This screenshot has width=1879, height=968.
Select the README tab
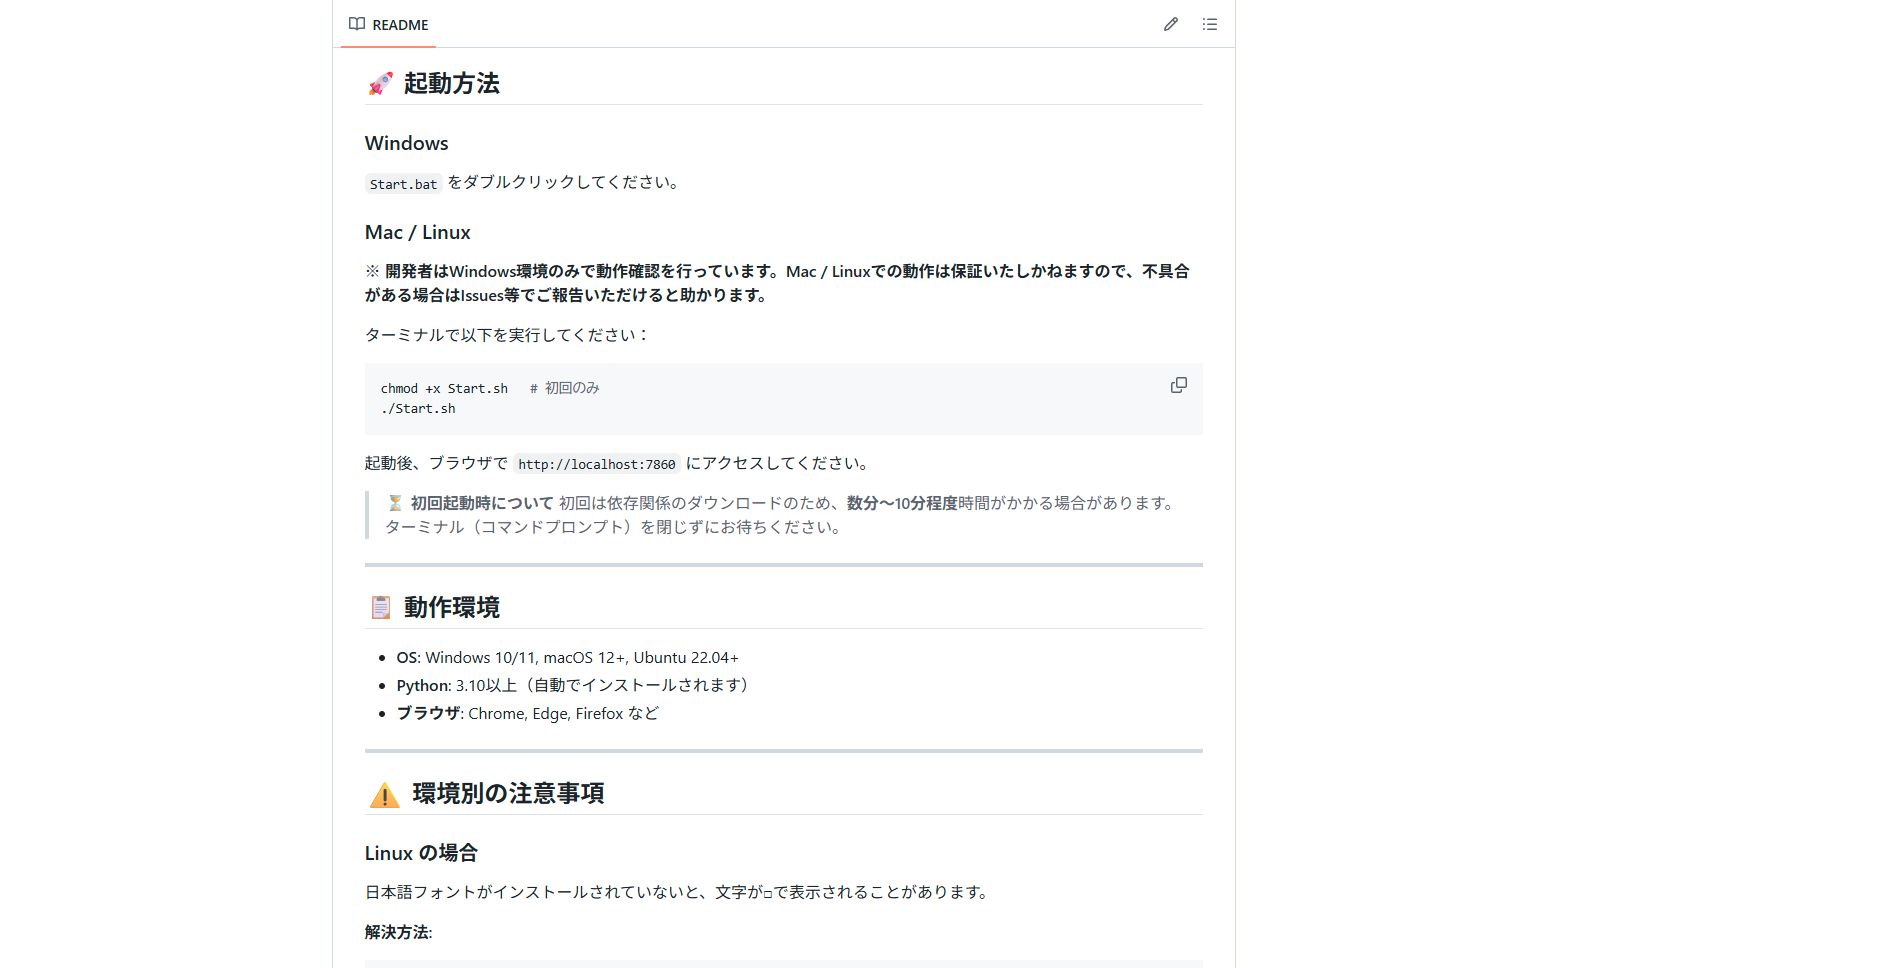pos(398,23)
